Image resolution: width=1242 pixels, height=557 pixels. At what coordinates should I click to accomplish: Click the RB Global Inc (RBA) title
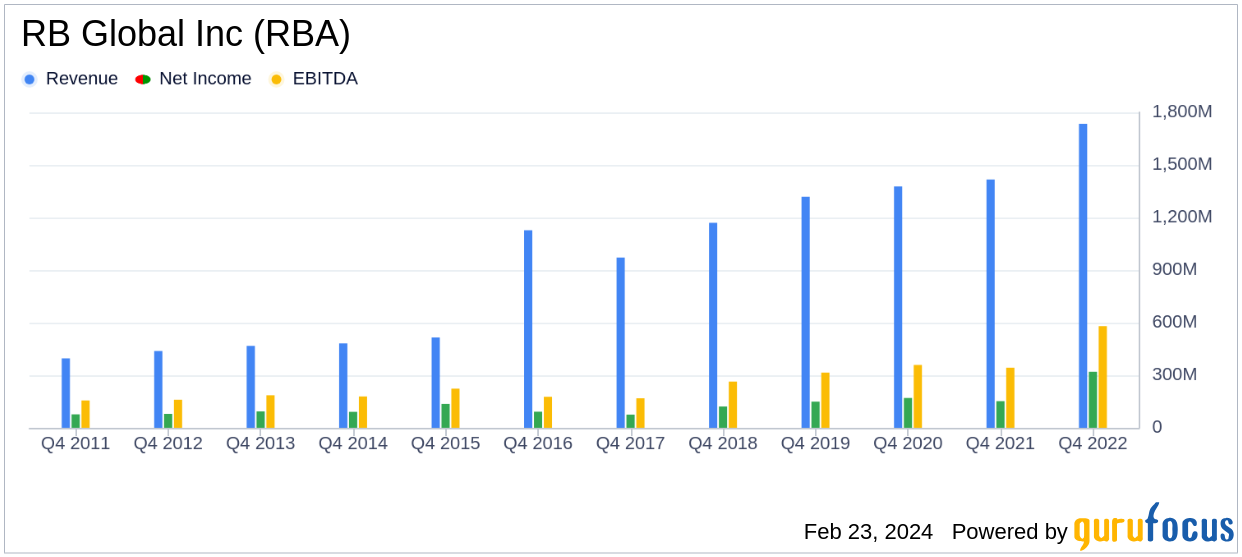point(186,35)
